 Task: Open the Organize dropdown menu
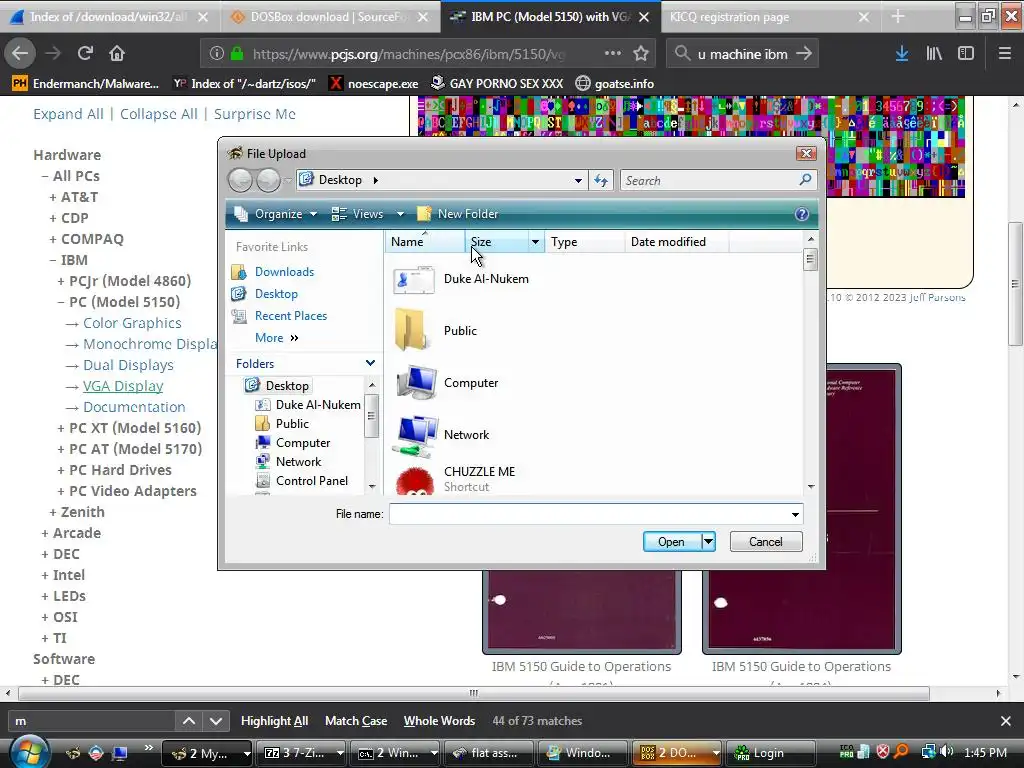click(x=276, y=214)
